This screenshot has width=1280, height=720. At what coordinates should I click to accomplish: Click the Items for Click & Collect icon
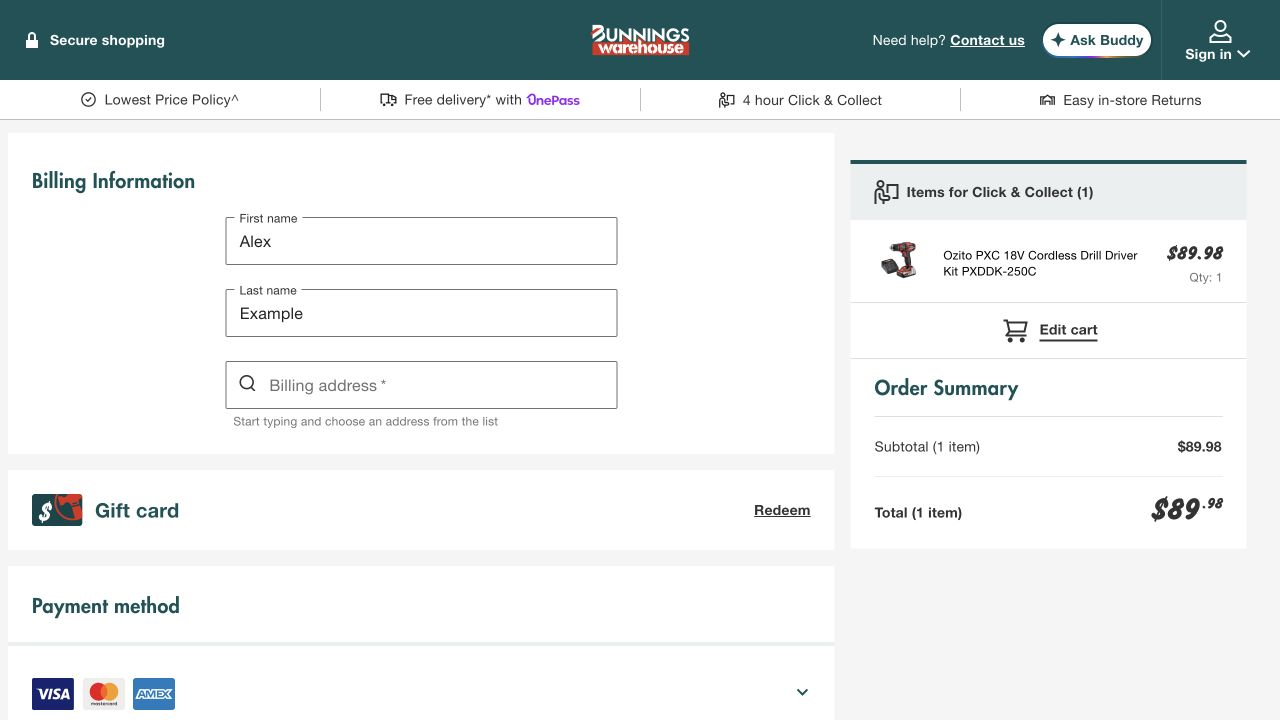[x=886, y=192]
